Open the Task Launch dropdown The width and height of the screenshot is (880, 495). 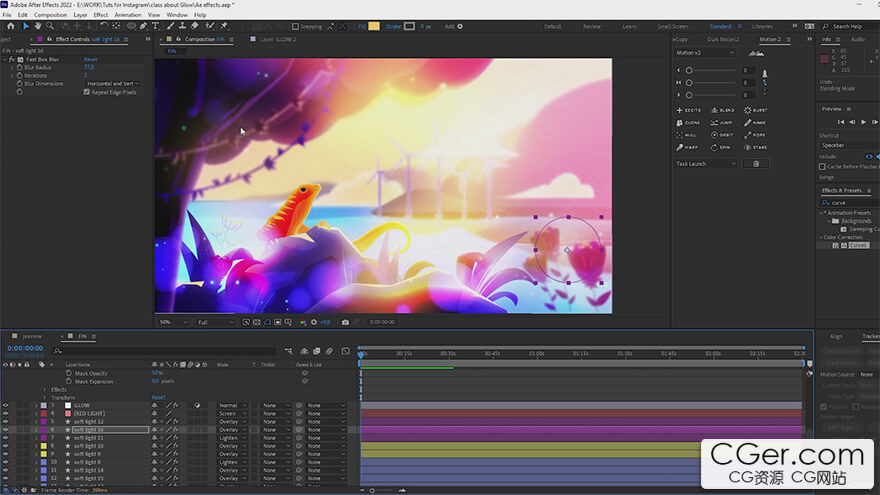[x=706, y=164]
